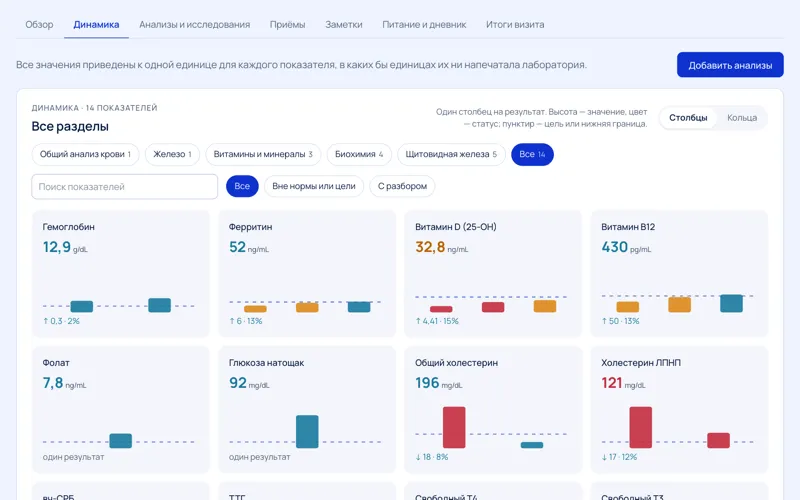Click the Гемоглобин value 12,9
The height and width of the screenshot is (500, 800).
pos(57,247)
